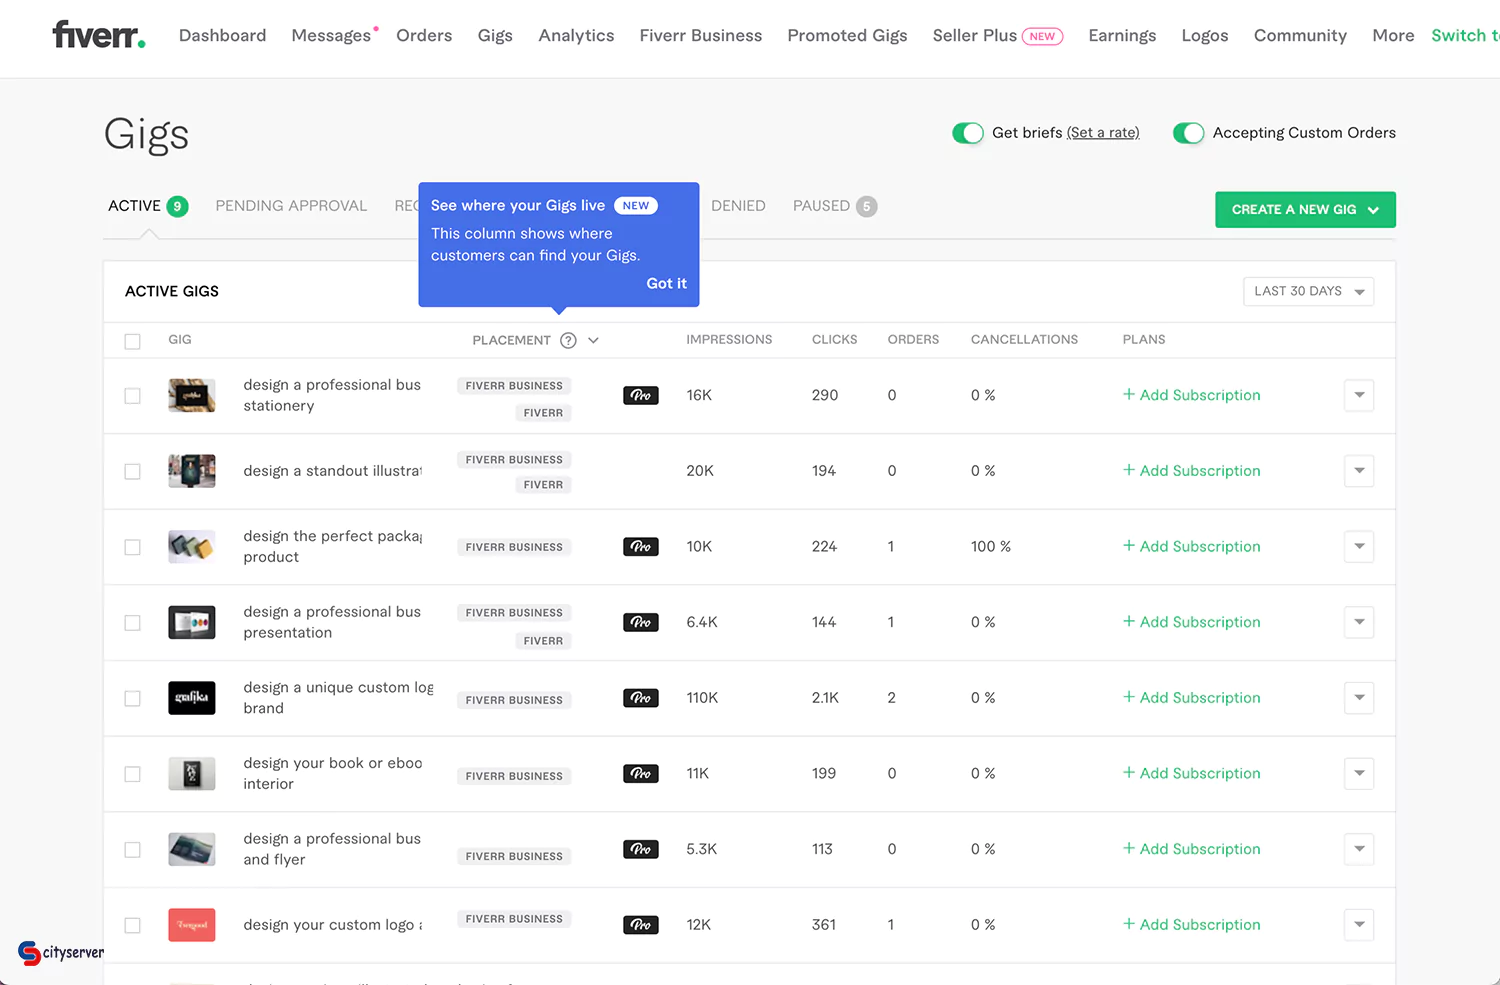Dismiss the tooltip with Got it
Screen dimensions: 1500x985
[666, 283]
